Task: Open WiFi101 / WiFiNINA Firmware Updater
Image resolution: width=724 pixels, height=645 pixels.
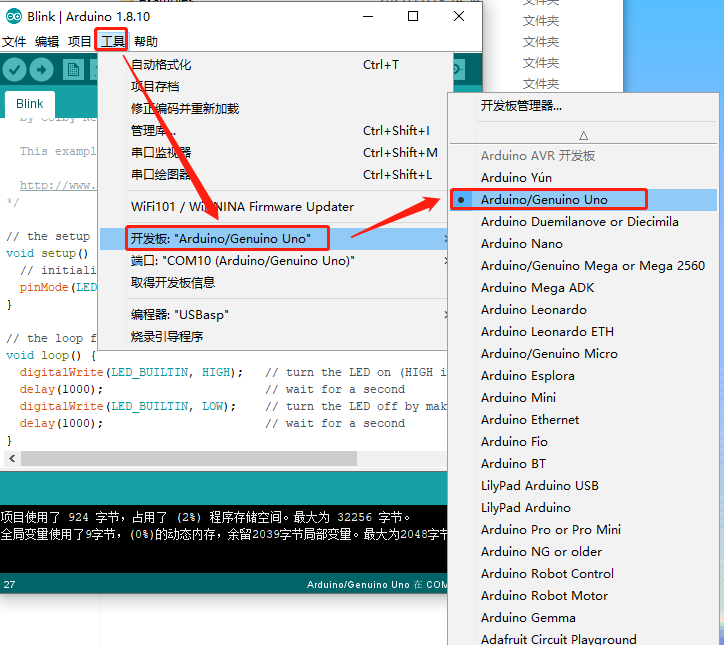Action: click(x=273, y=206)
